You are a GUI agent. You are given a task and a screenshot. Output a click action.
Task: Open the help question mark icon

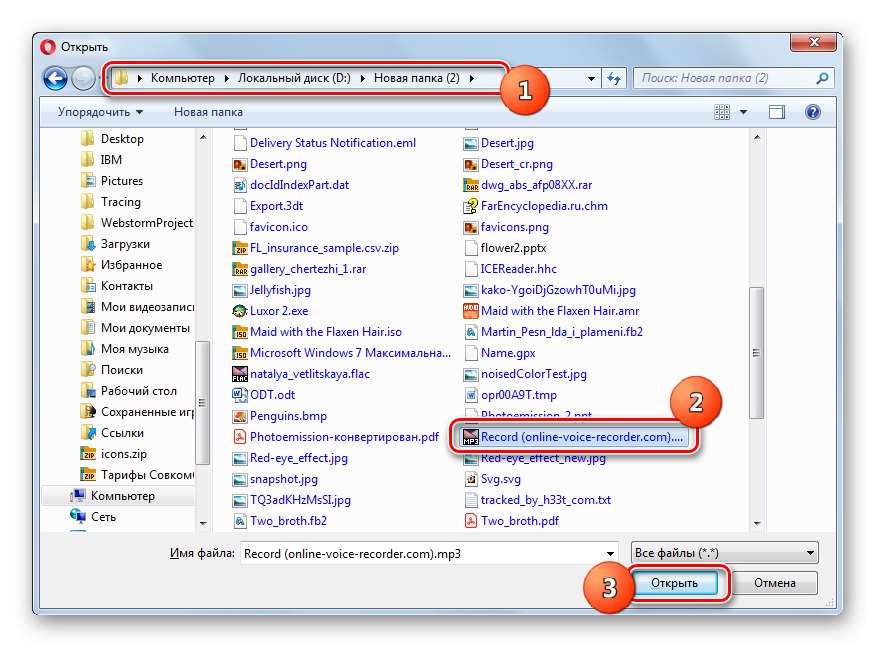pos(813,112)
